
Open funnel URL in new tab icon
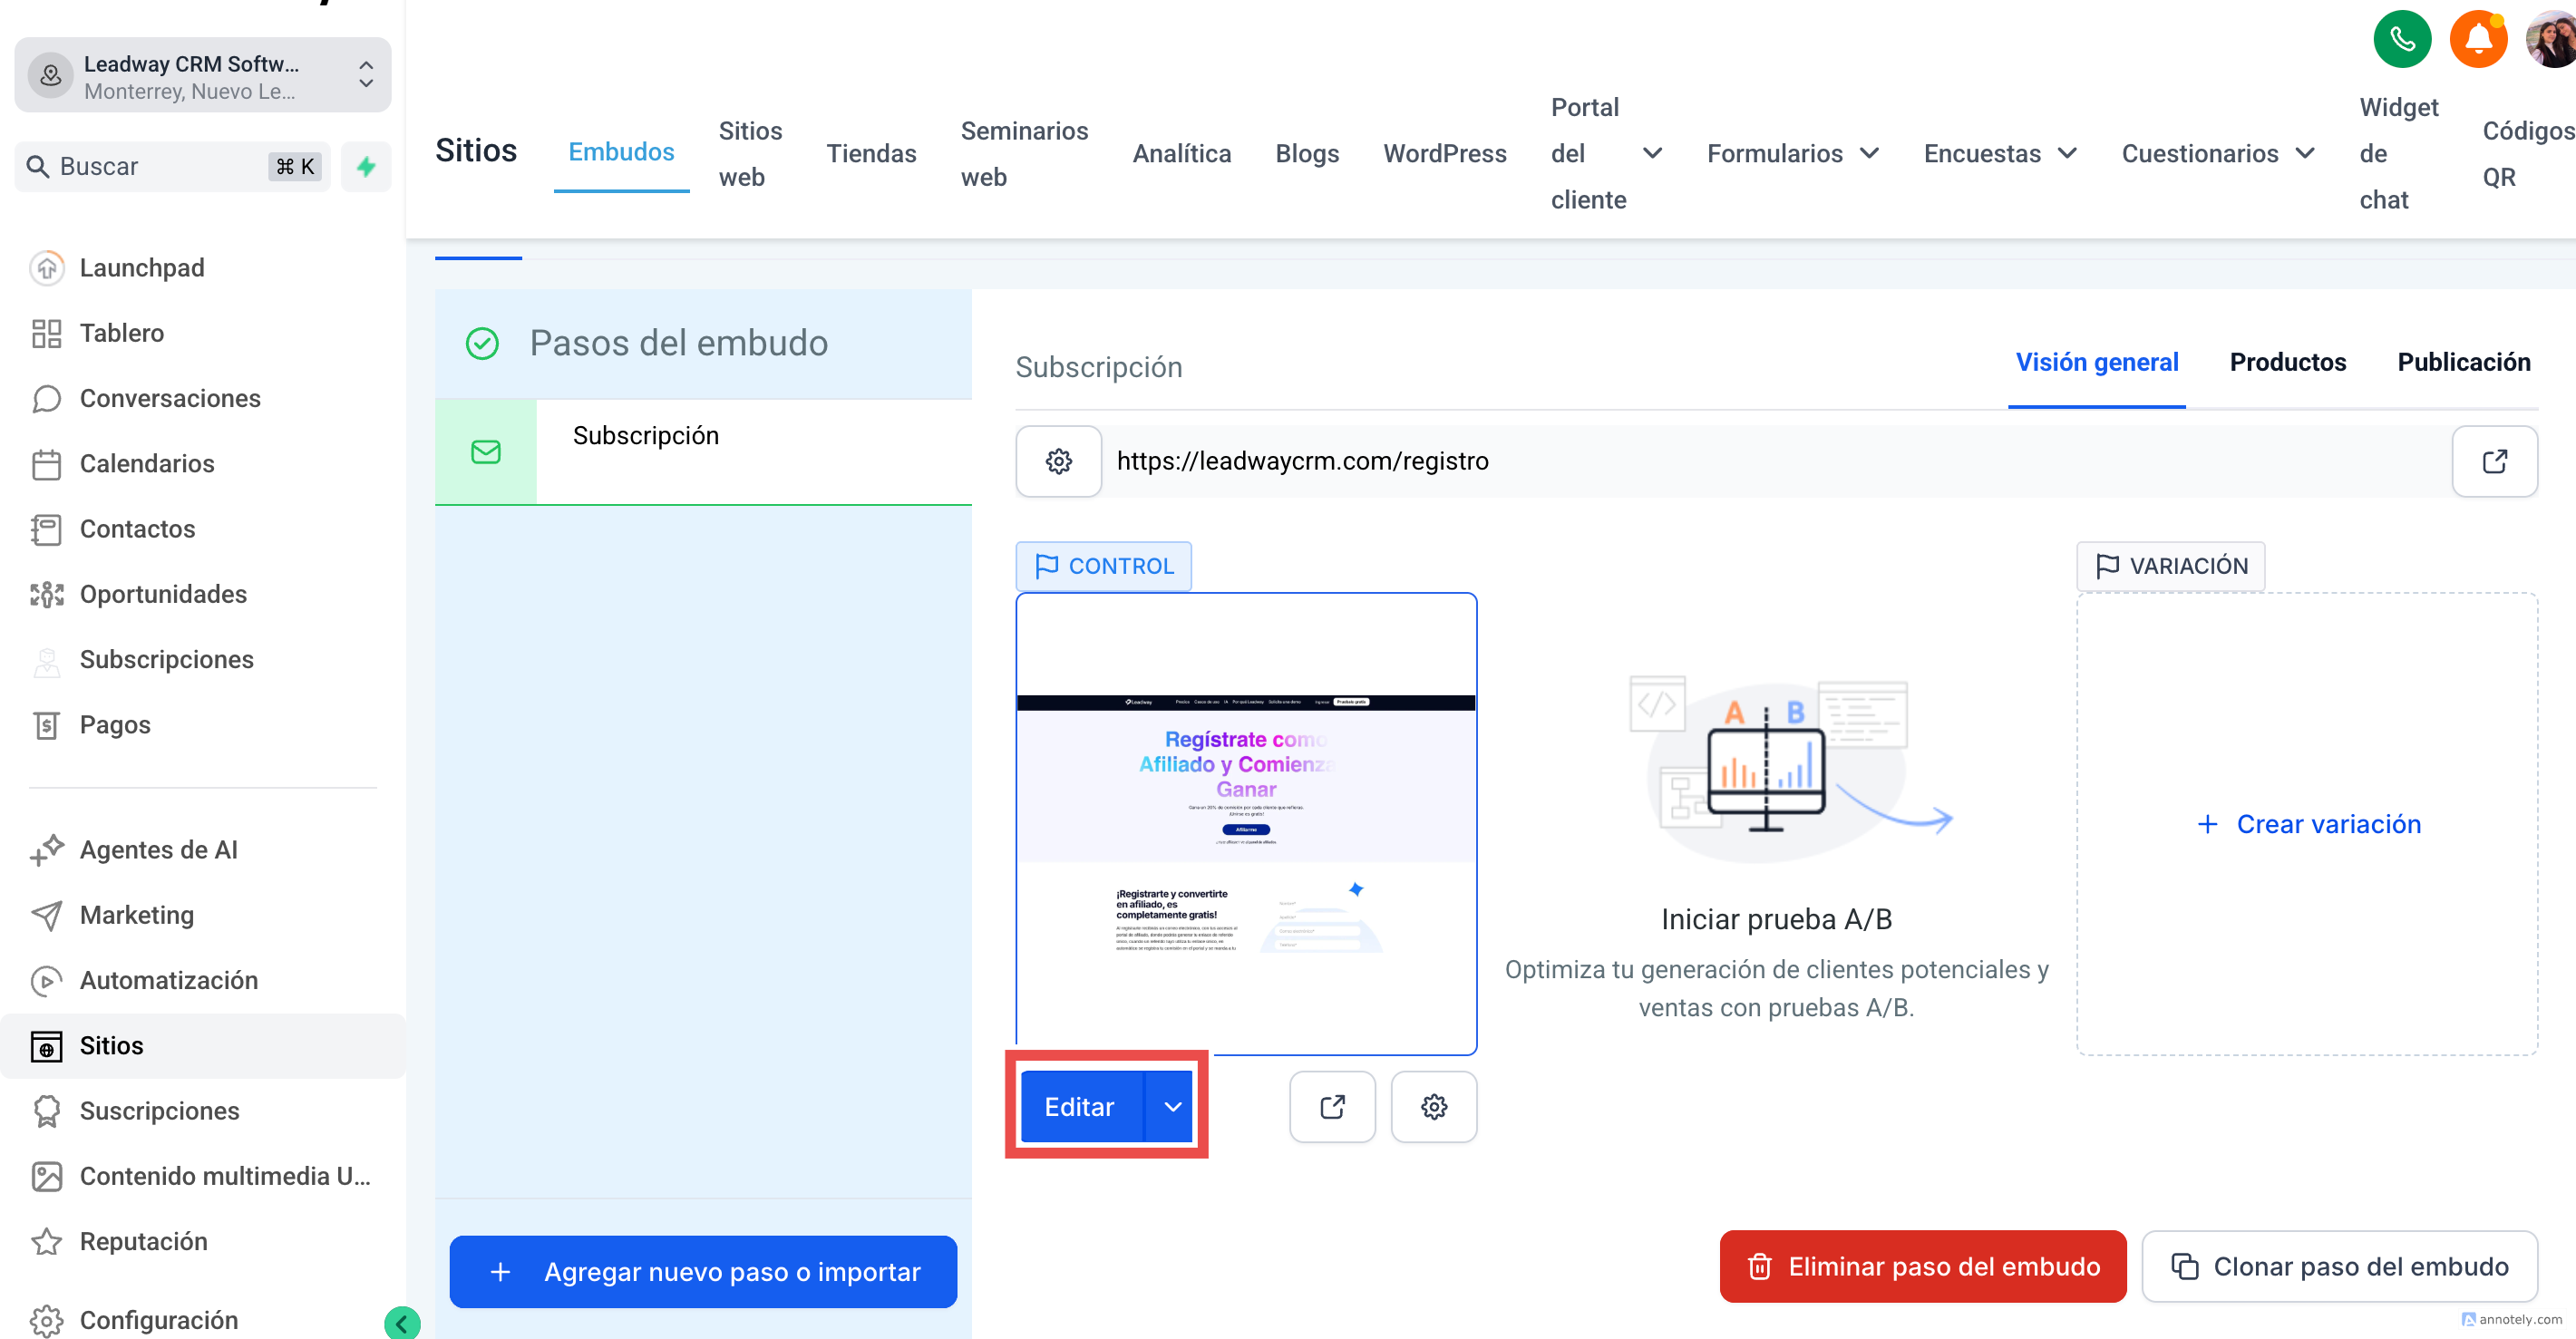click(x=2494, y=461)
